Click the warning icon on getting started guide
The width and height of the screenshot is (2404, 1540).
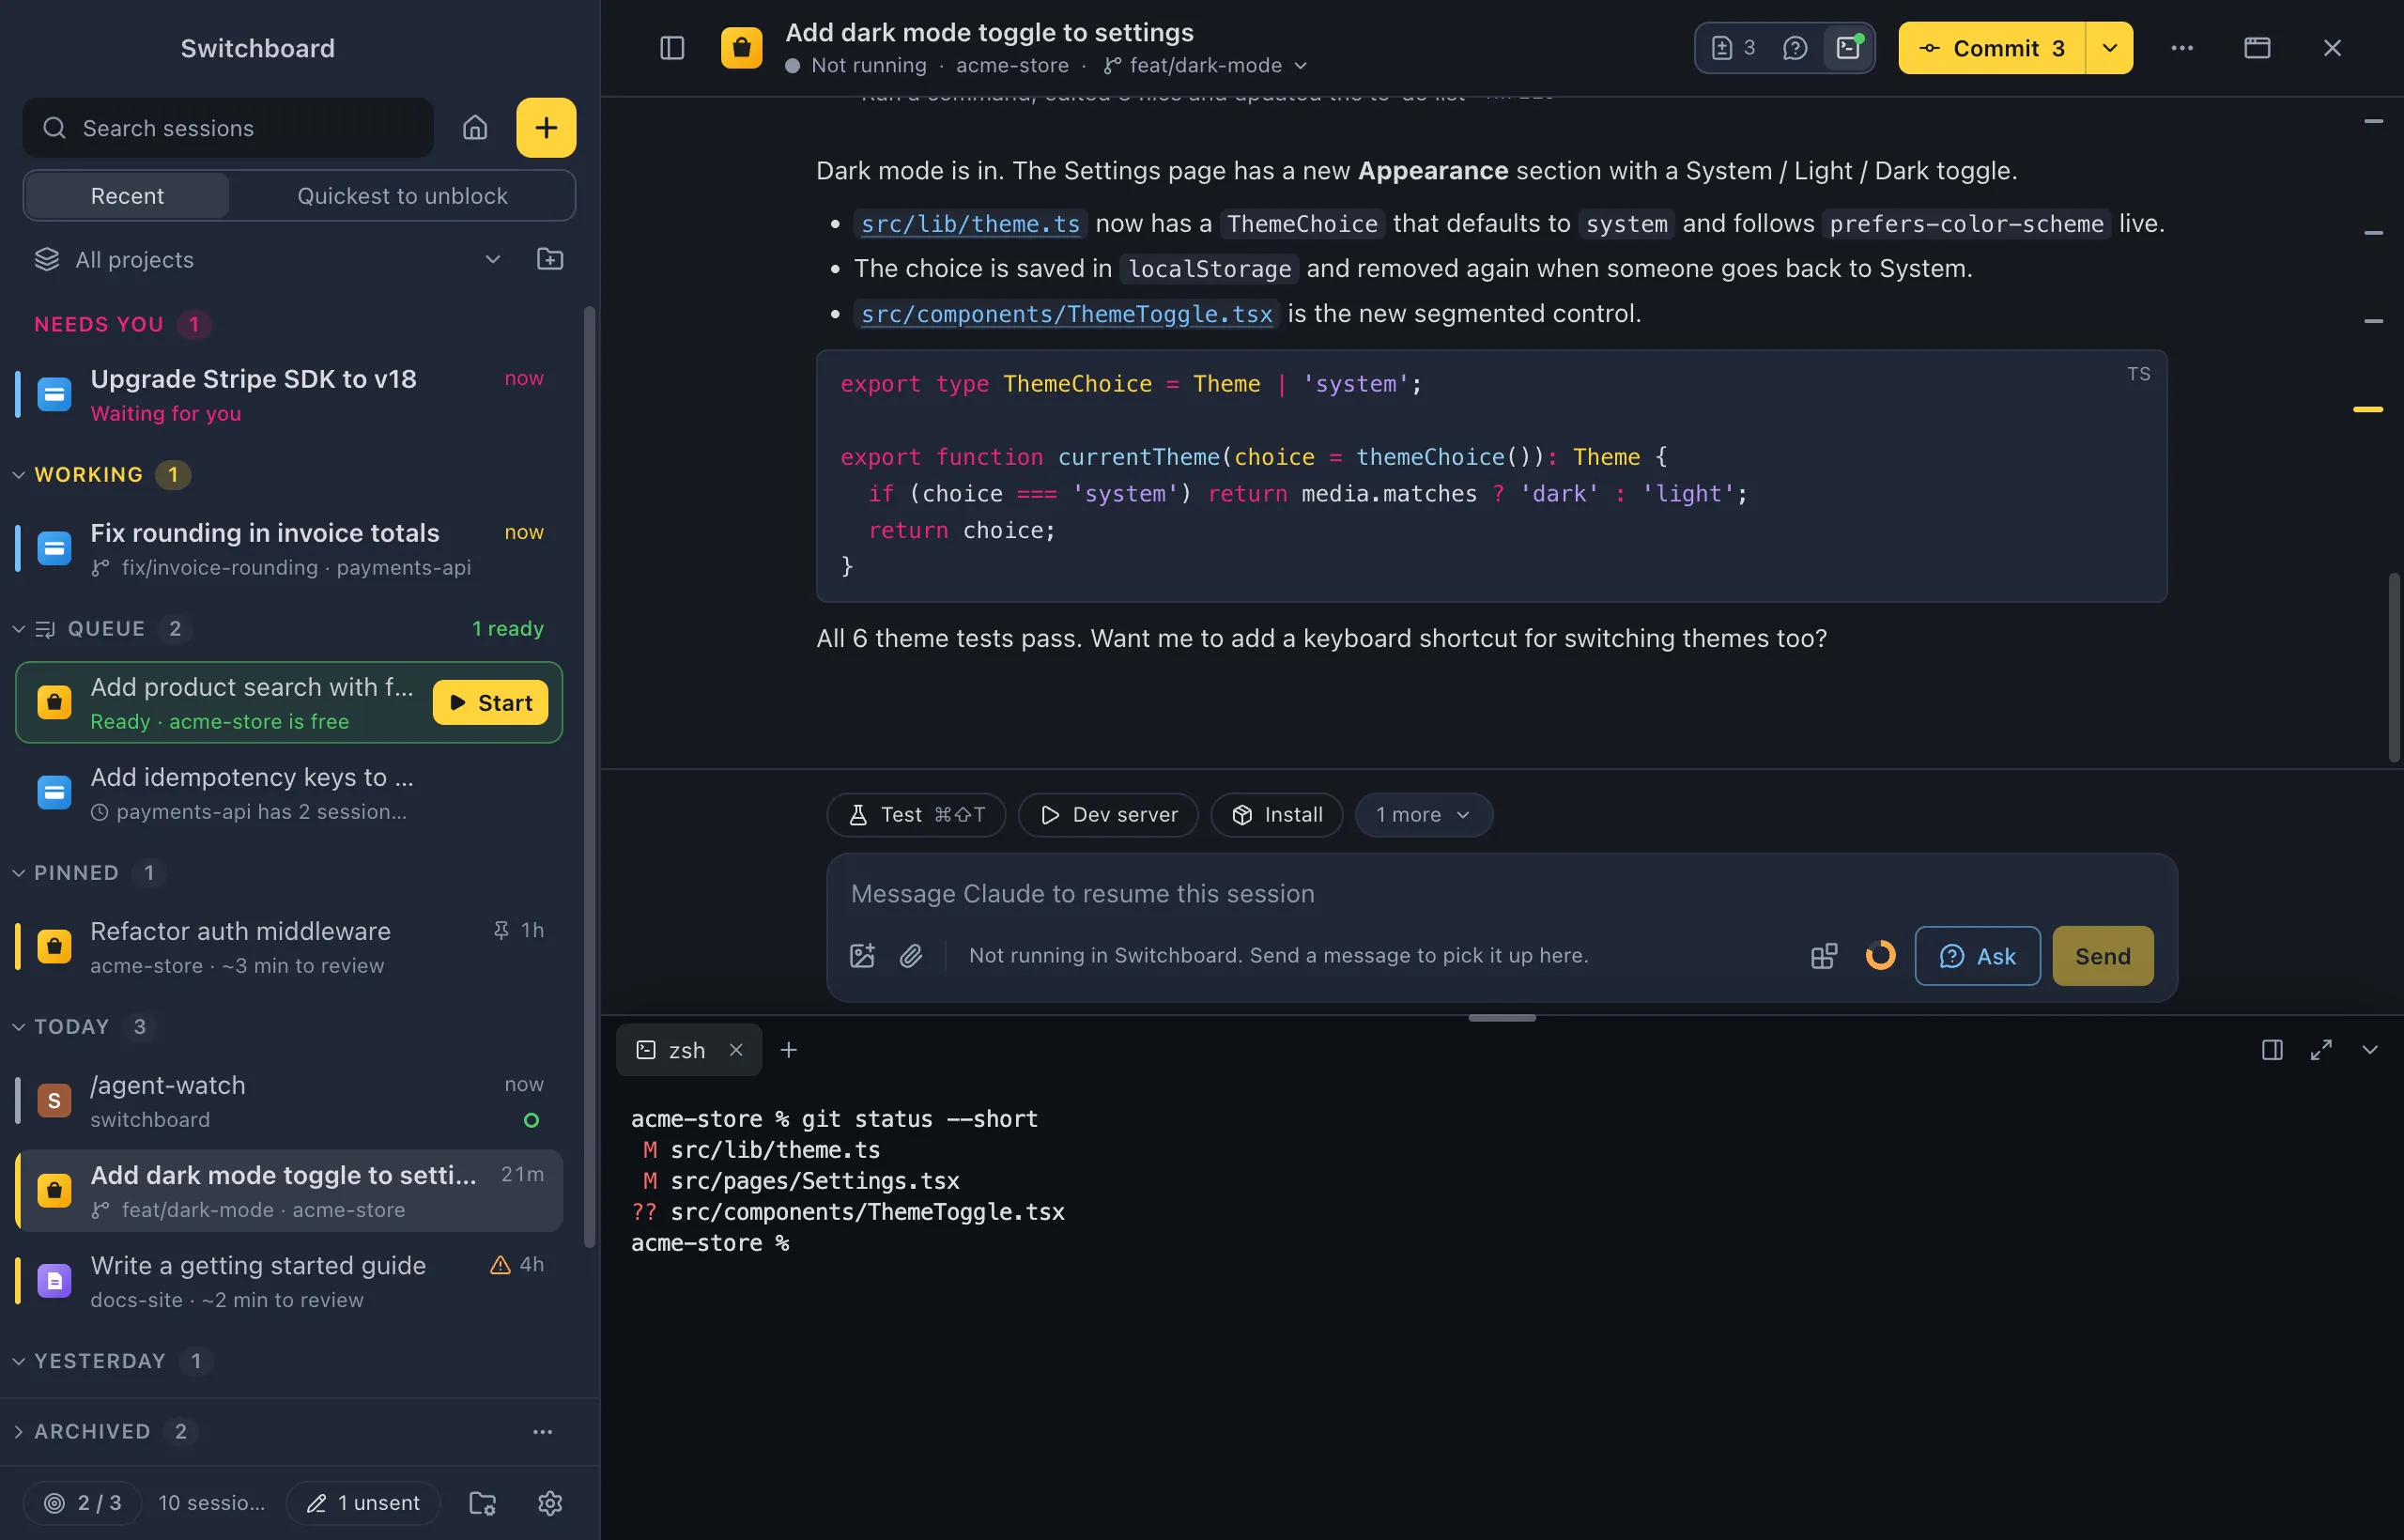click(500, 1265)
